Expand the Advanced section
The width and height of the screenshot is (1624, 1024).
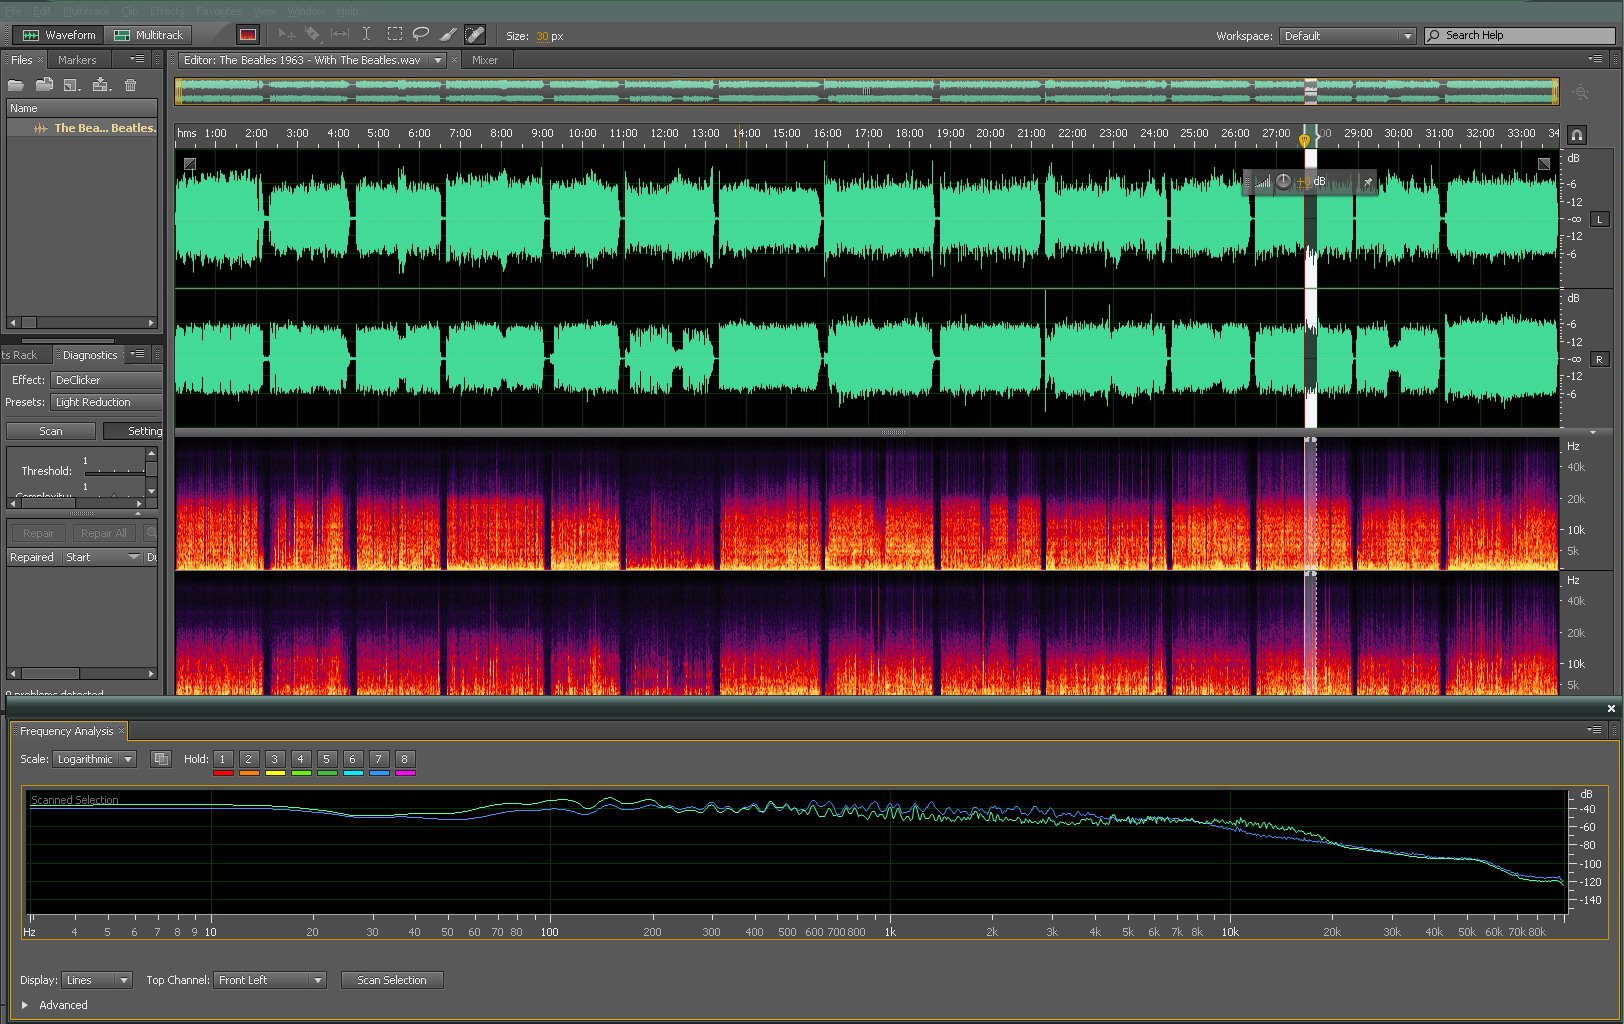coord(25,1005)
